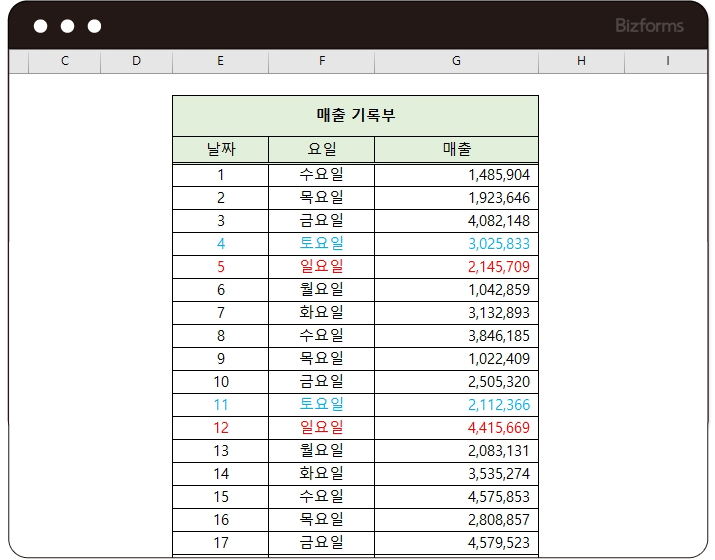Click sales value 2,112,366
The width and height of the screenshot is (715, 560).
coord(456,405)
